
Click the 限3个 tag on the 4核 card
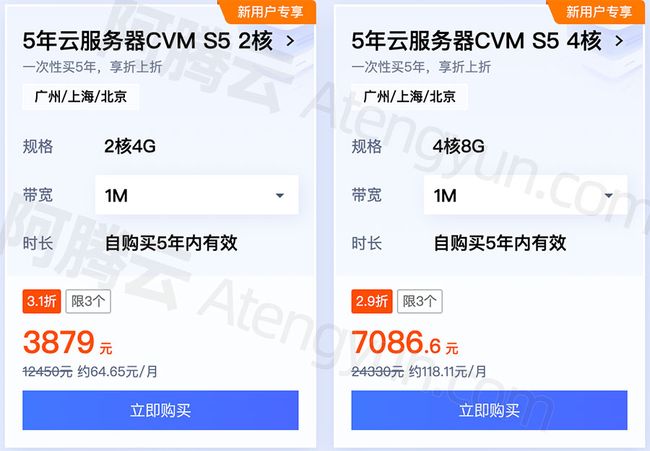click(420, 301)
